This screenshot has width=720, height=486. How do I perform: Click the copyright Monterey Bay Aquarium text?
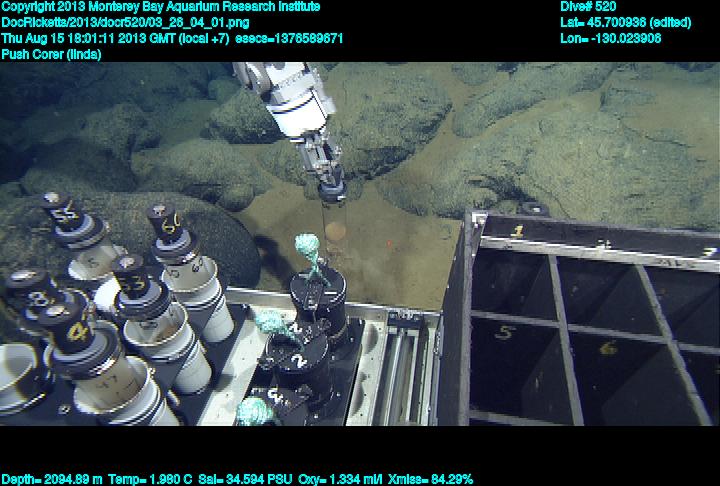(160, 6)
